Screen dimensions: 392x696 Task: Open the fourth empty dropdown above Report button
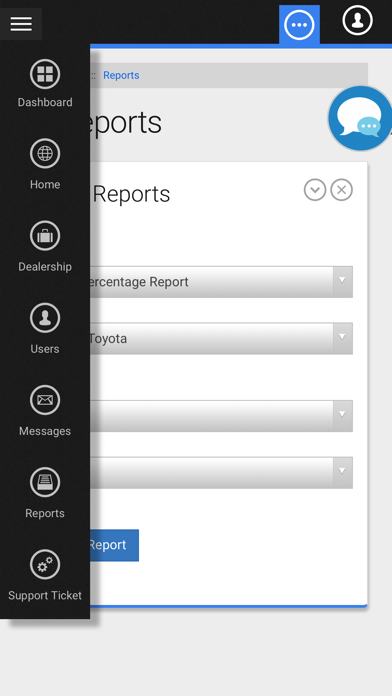[221, 473]
